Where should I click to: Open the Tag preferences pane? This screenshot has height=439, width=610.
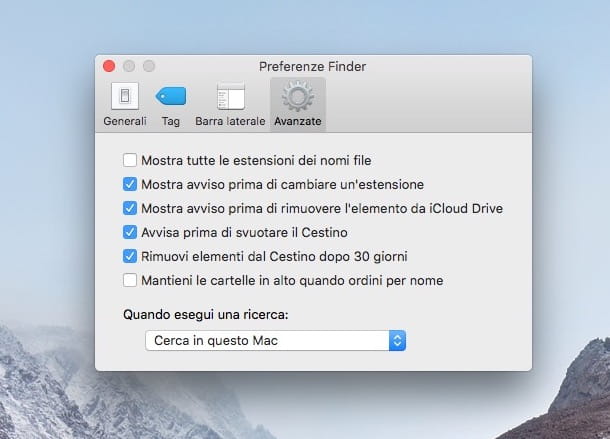pos(171,104)
